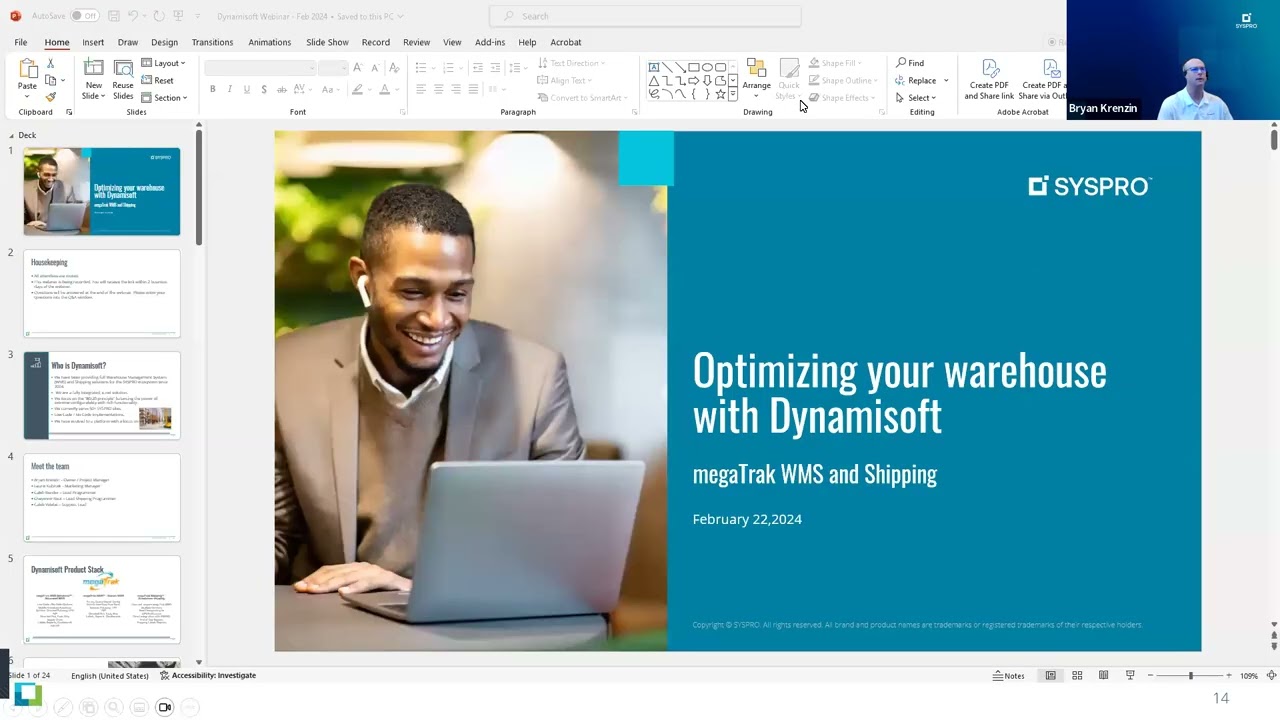Select the Format Painter brush icon
Image resolution: width=1280 pixels, height=720 pixels.
[x=50, y=97]
